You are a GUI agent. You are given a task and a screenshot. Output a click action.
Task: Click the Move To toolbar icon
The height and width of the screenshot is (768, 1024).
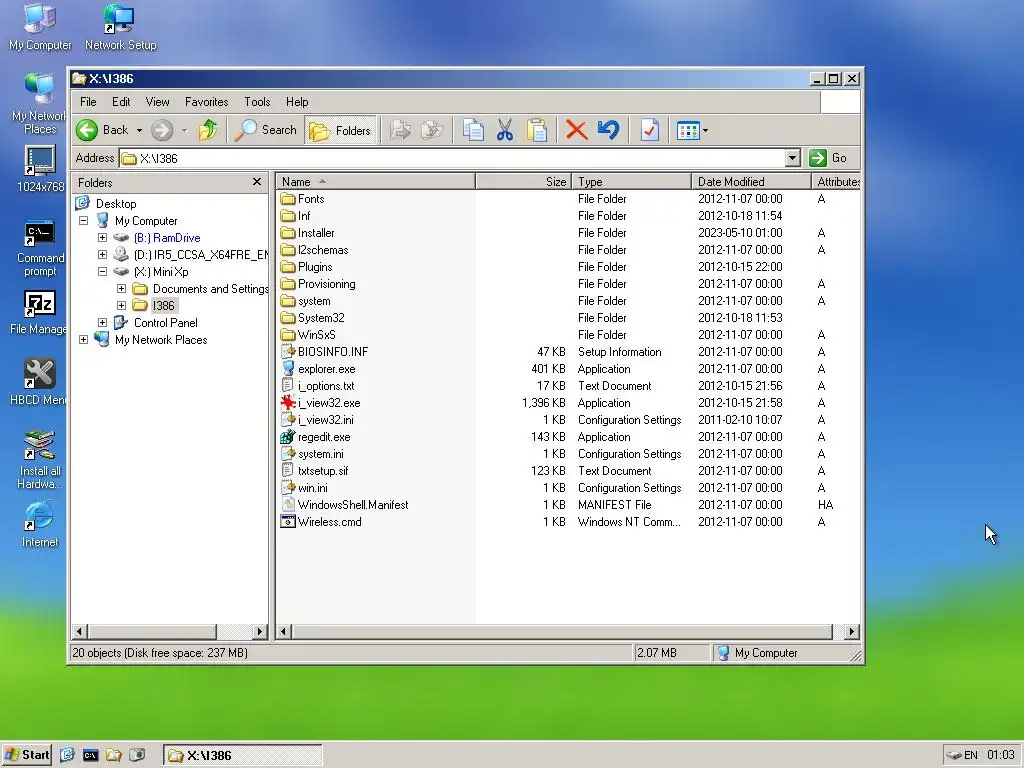point(400,130)
